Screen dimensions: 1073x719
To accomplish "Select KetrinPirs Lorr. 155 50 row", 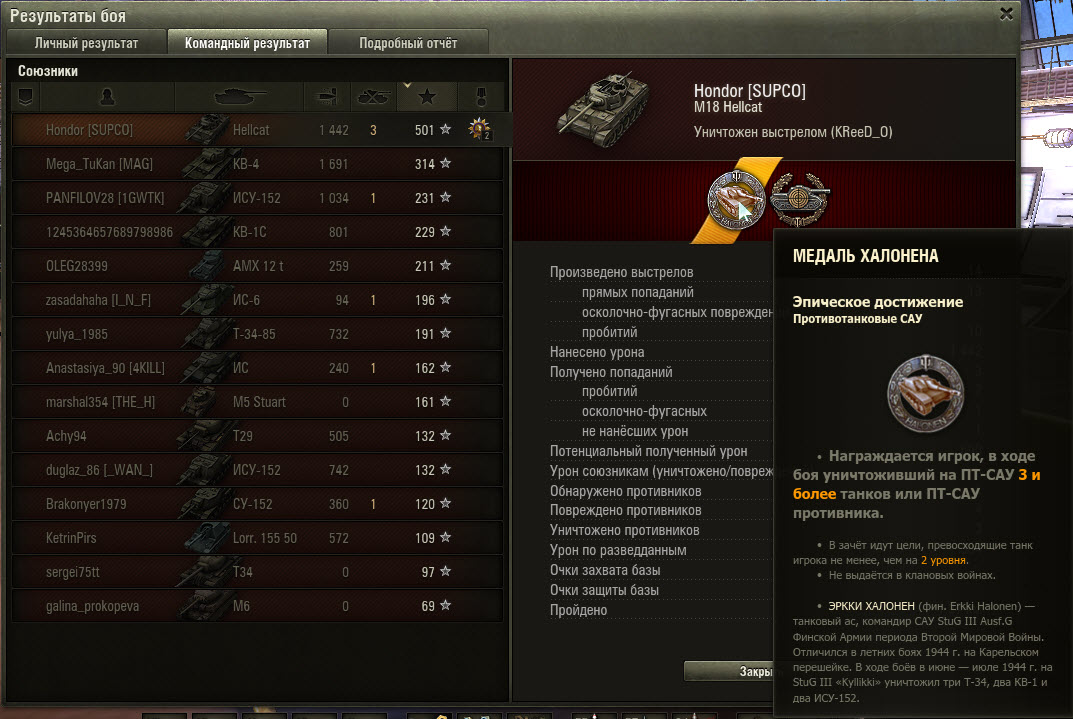I will 257,538.
